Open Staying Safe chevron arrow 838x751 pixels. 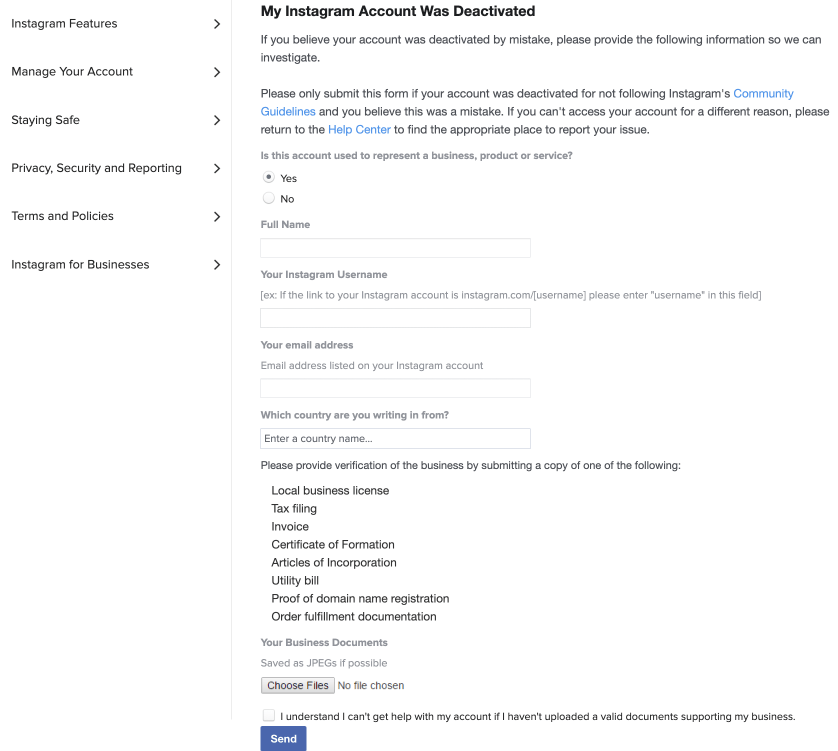pos(216,120)
